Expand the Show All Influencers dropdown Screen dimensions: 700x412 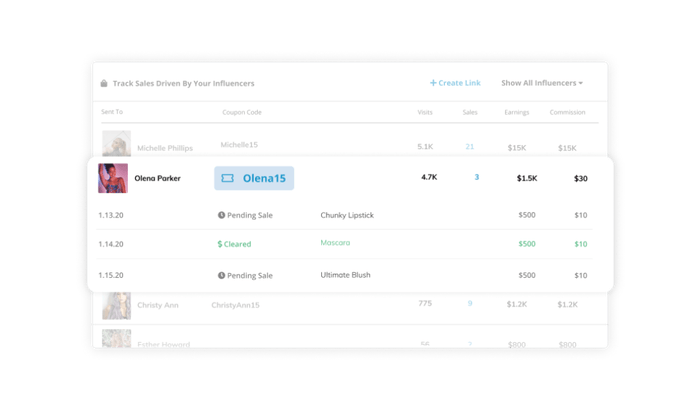pyautogui.click(x=541, y=83)
